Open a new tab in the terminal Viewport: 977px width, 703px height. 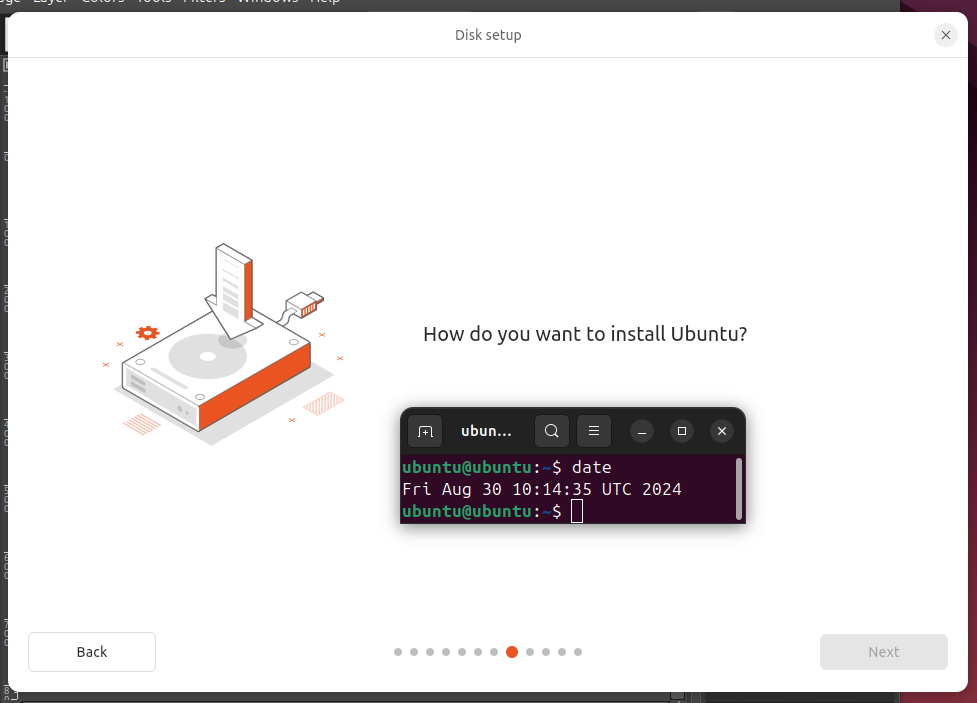(x=425, y=431)
